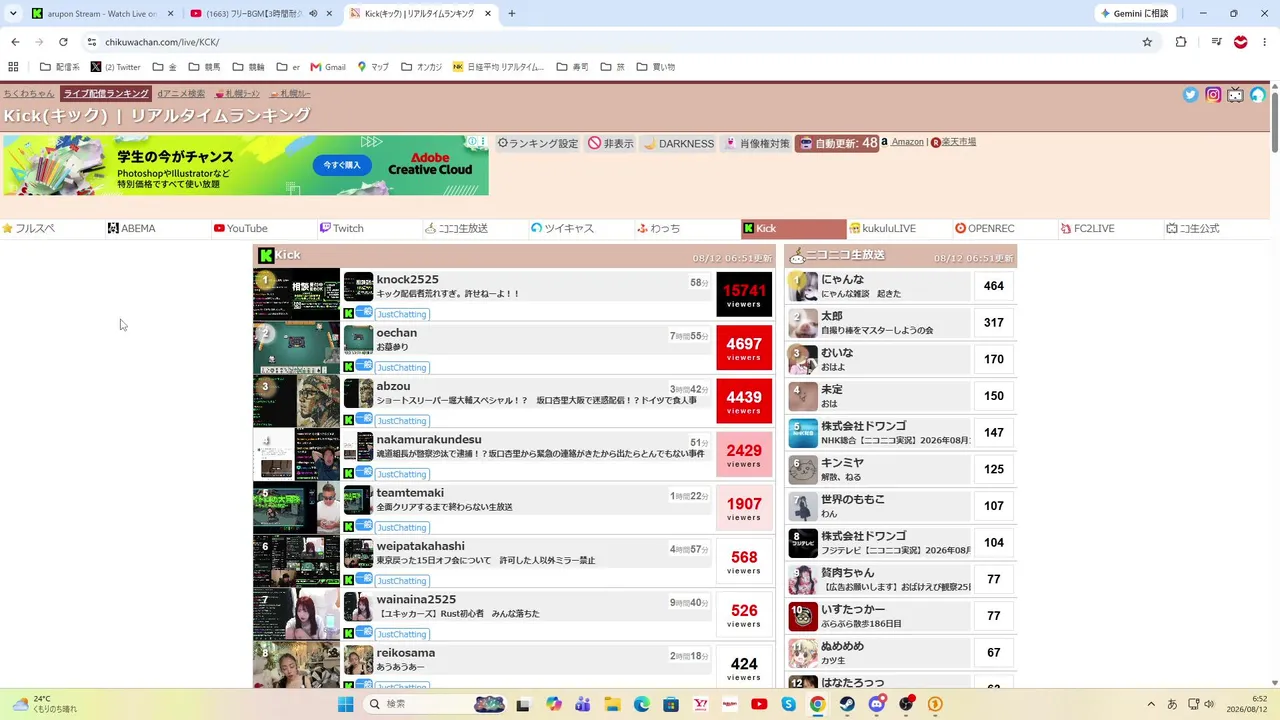1280x720 pixels.
Task: Open Windows Start menu
Action: (x=345, y=704)
